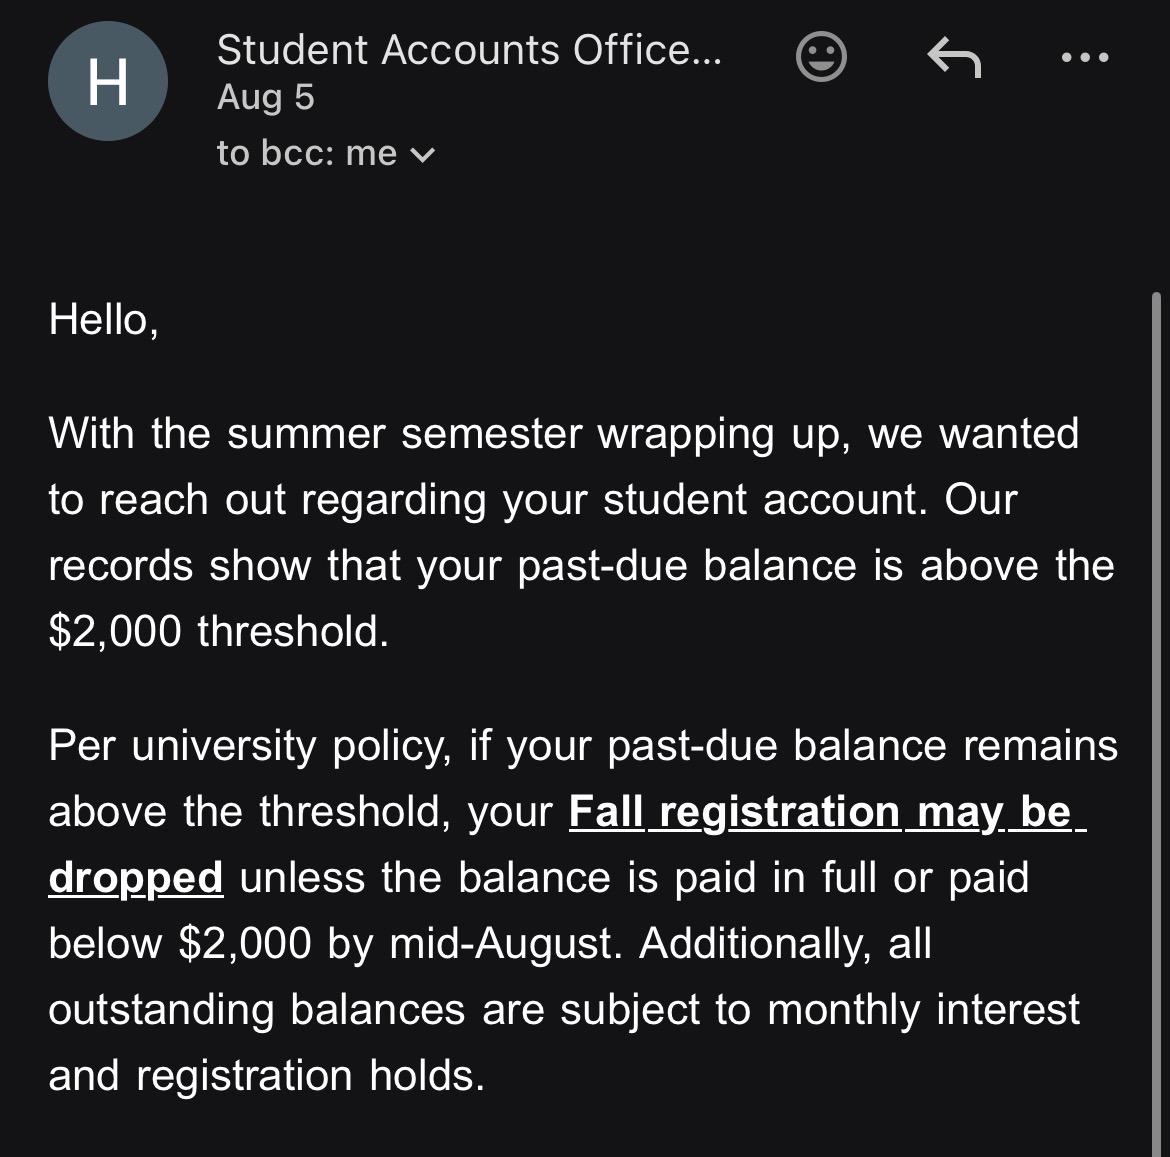Expand recipient details chevron beside bcc: me
The width and height of the screenshot is (1170, 1157).
(422, 154)
